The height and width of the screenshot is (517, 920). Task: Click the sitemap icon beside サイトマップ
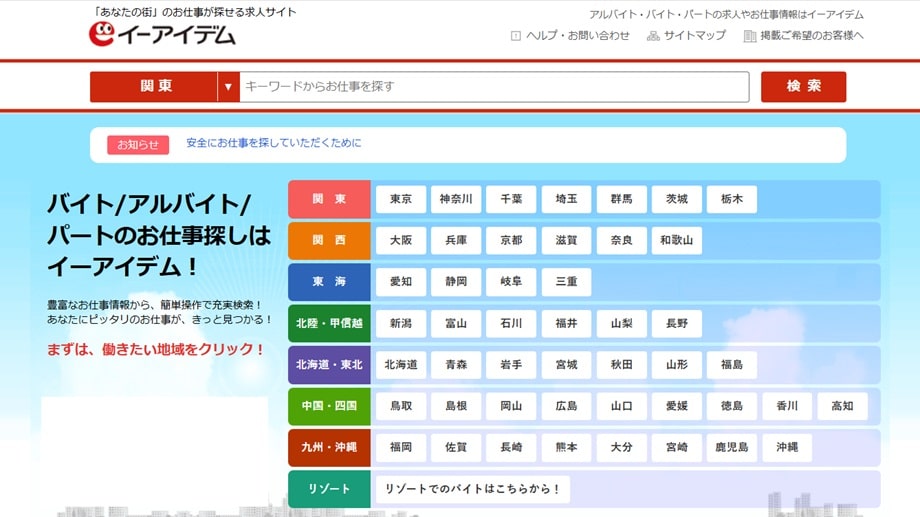(653, 36)
